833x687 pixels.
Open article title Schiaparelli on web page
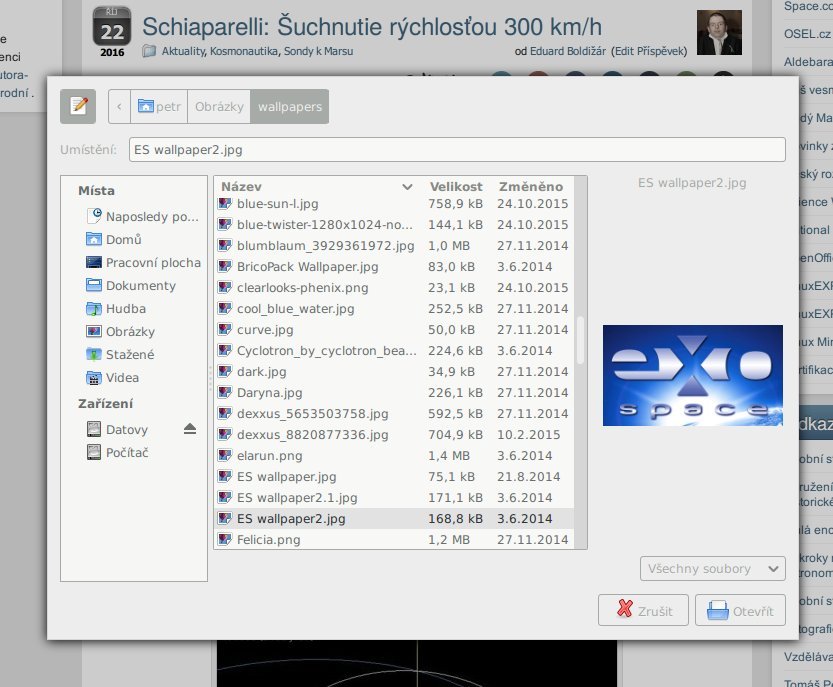[372, 27]
